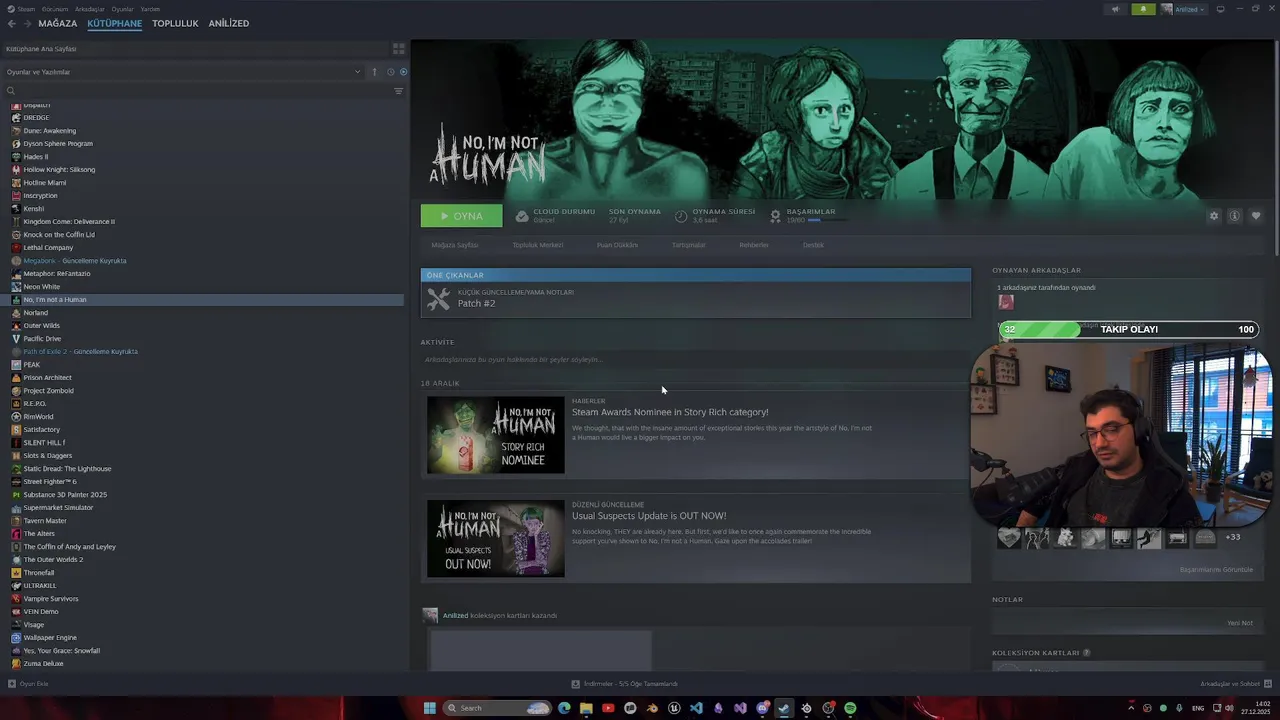Switch library to grid view icon
1280x720 pixels.
pos(398,48)
